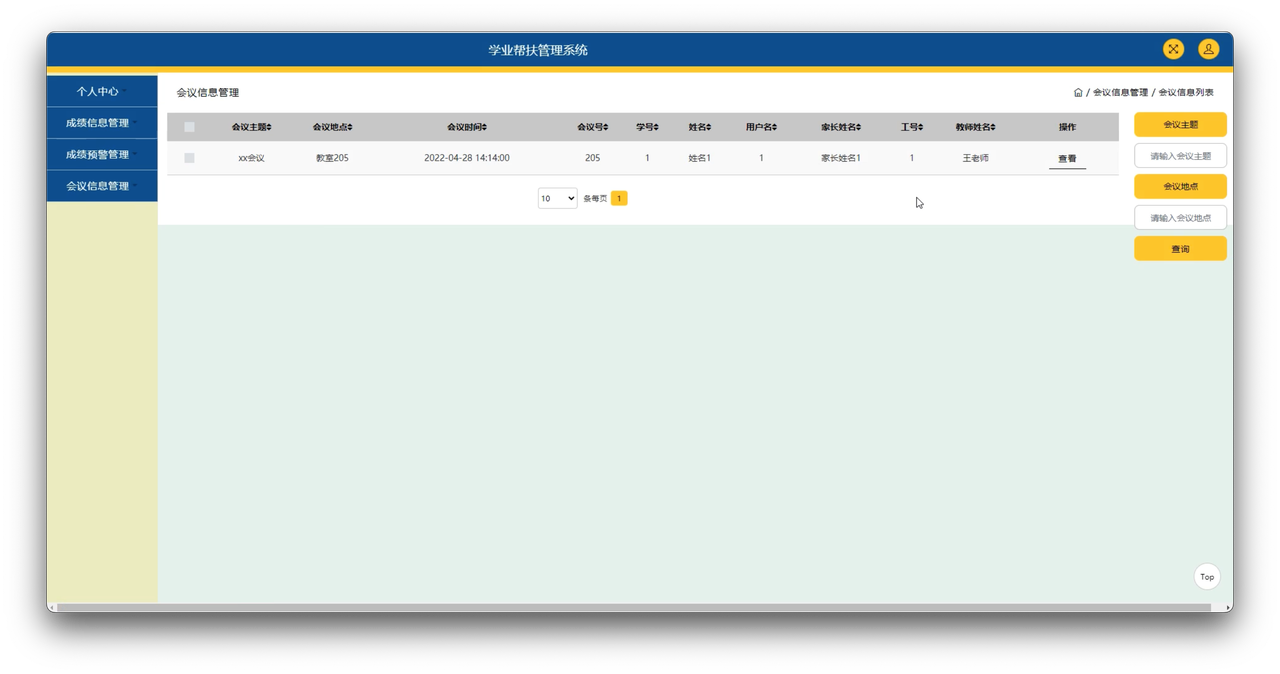
Task: Click the 2022-04-28 14:14:00 time cell
Action: (467, 158)
